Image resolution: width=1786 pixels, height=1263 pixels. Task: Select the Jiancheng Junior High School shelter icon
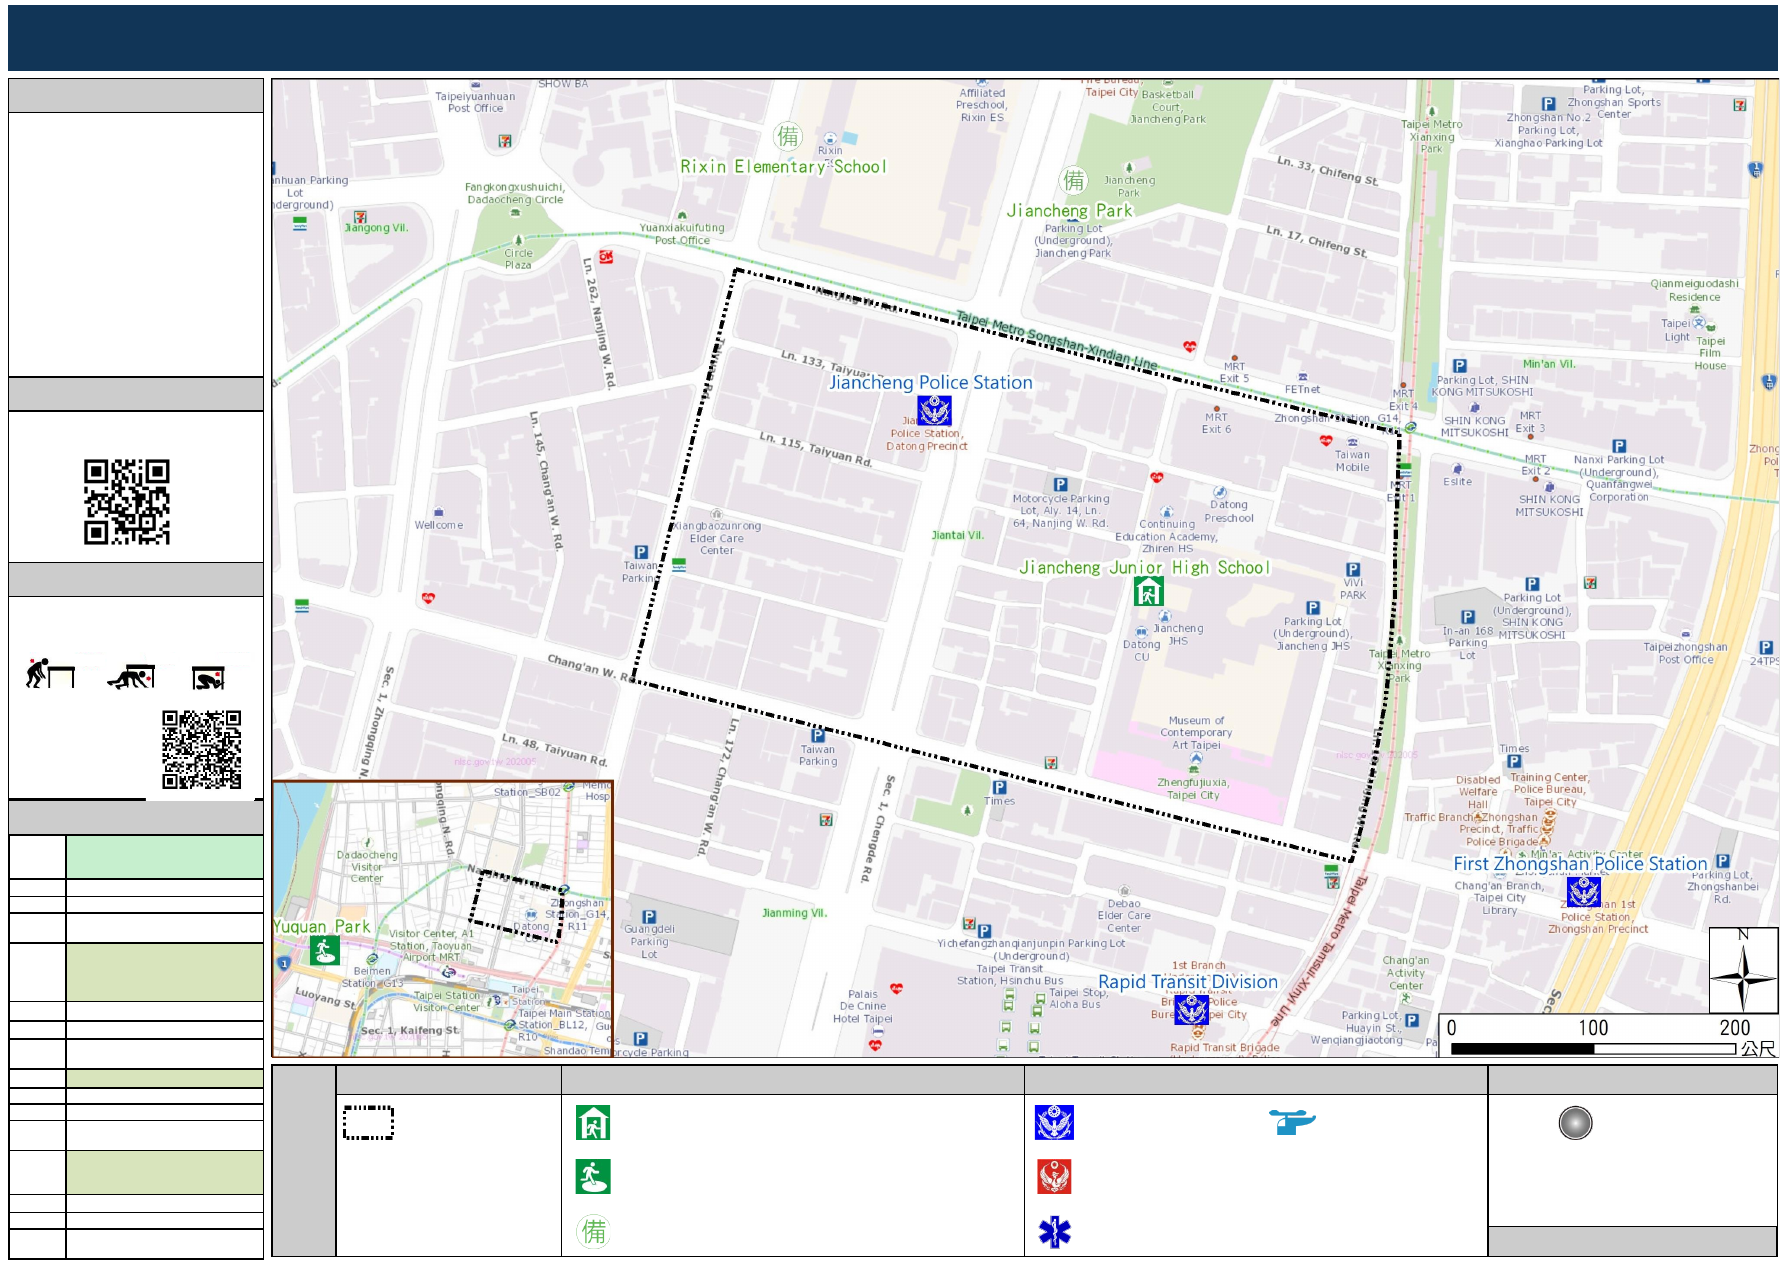point(1149,591)
